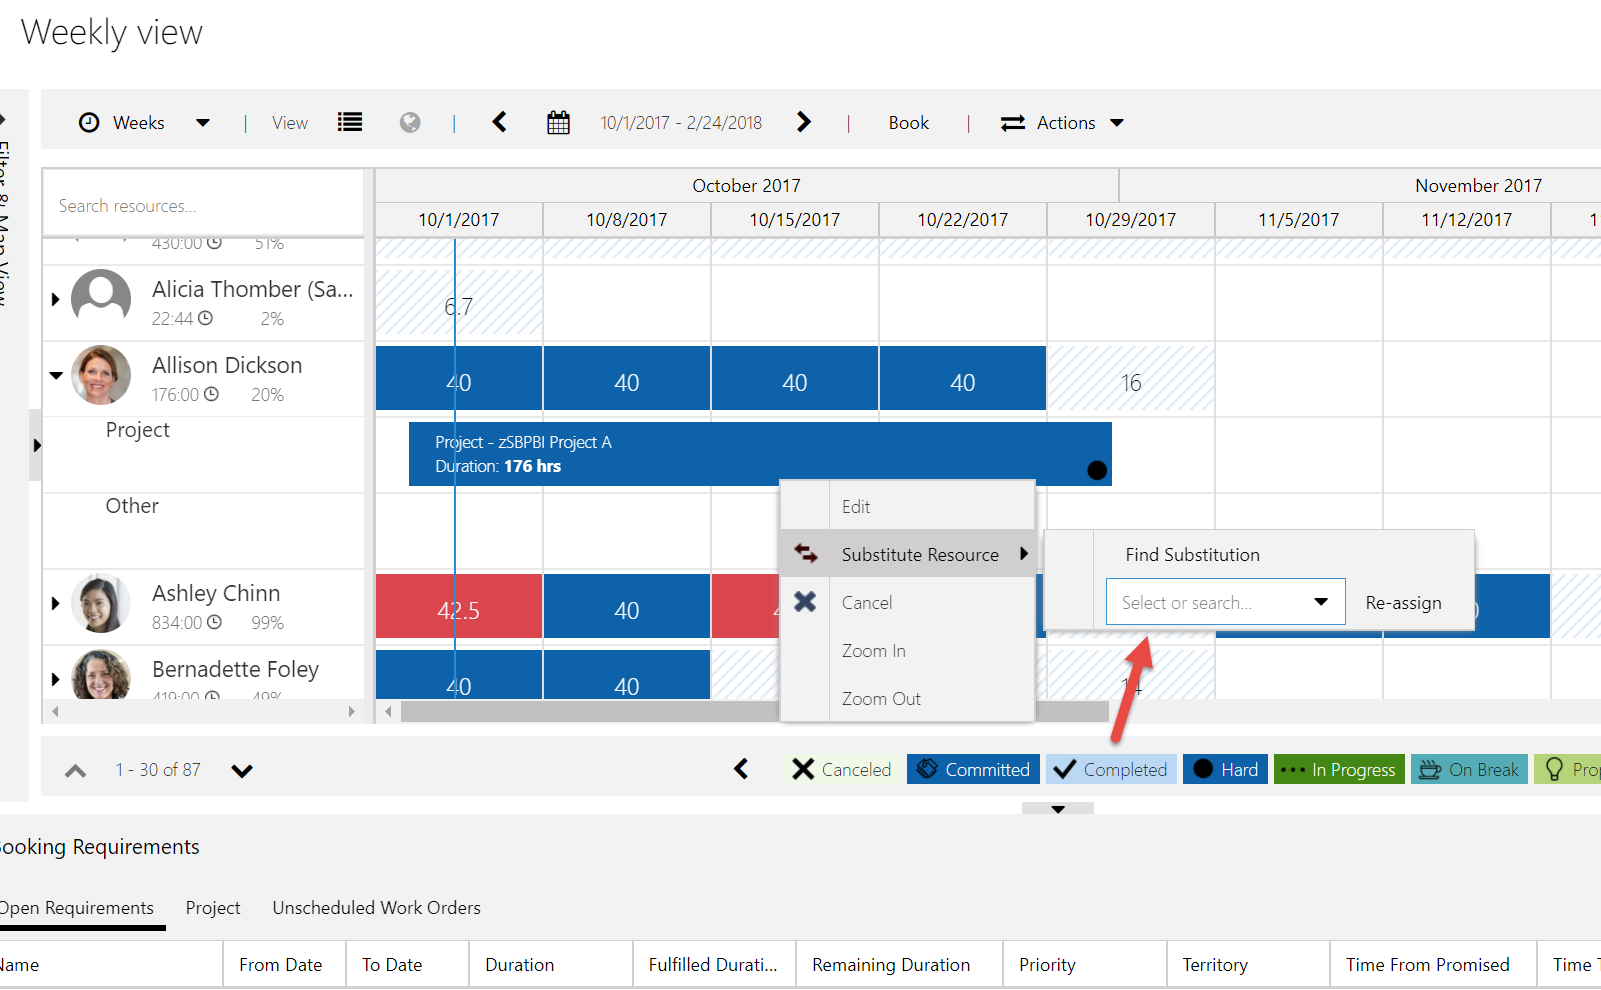Viewport: 1601px width, 990px height.
Task: Collapse Allison Dickson resource row
Action: coord(56,376)
